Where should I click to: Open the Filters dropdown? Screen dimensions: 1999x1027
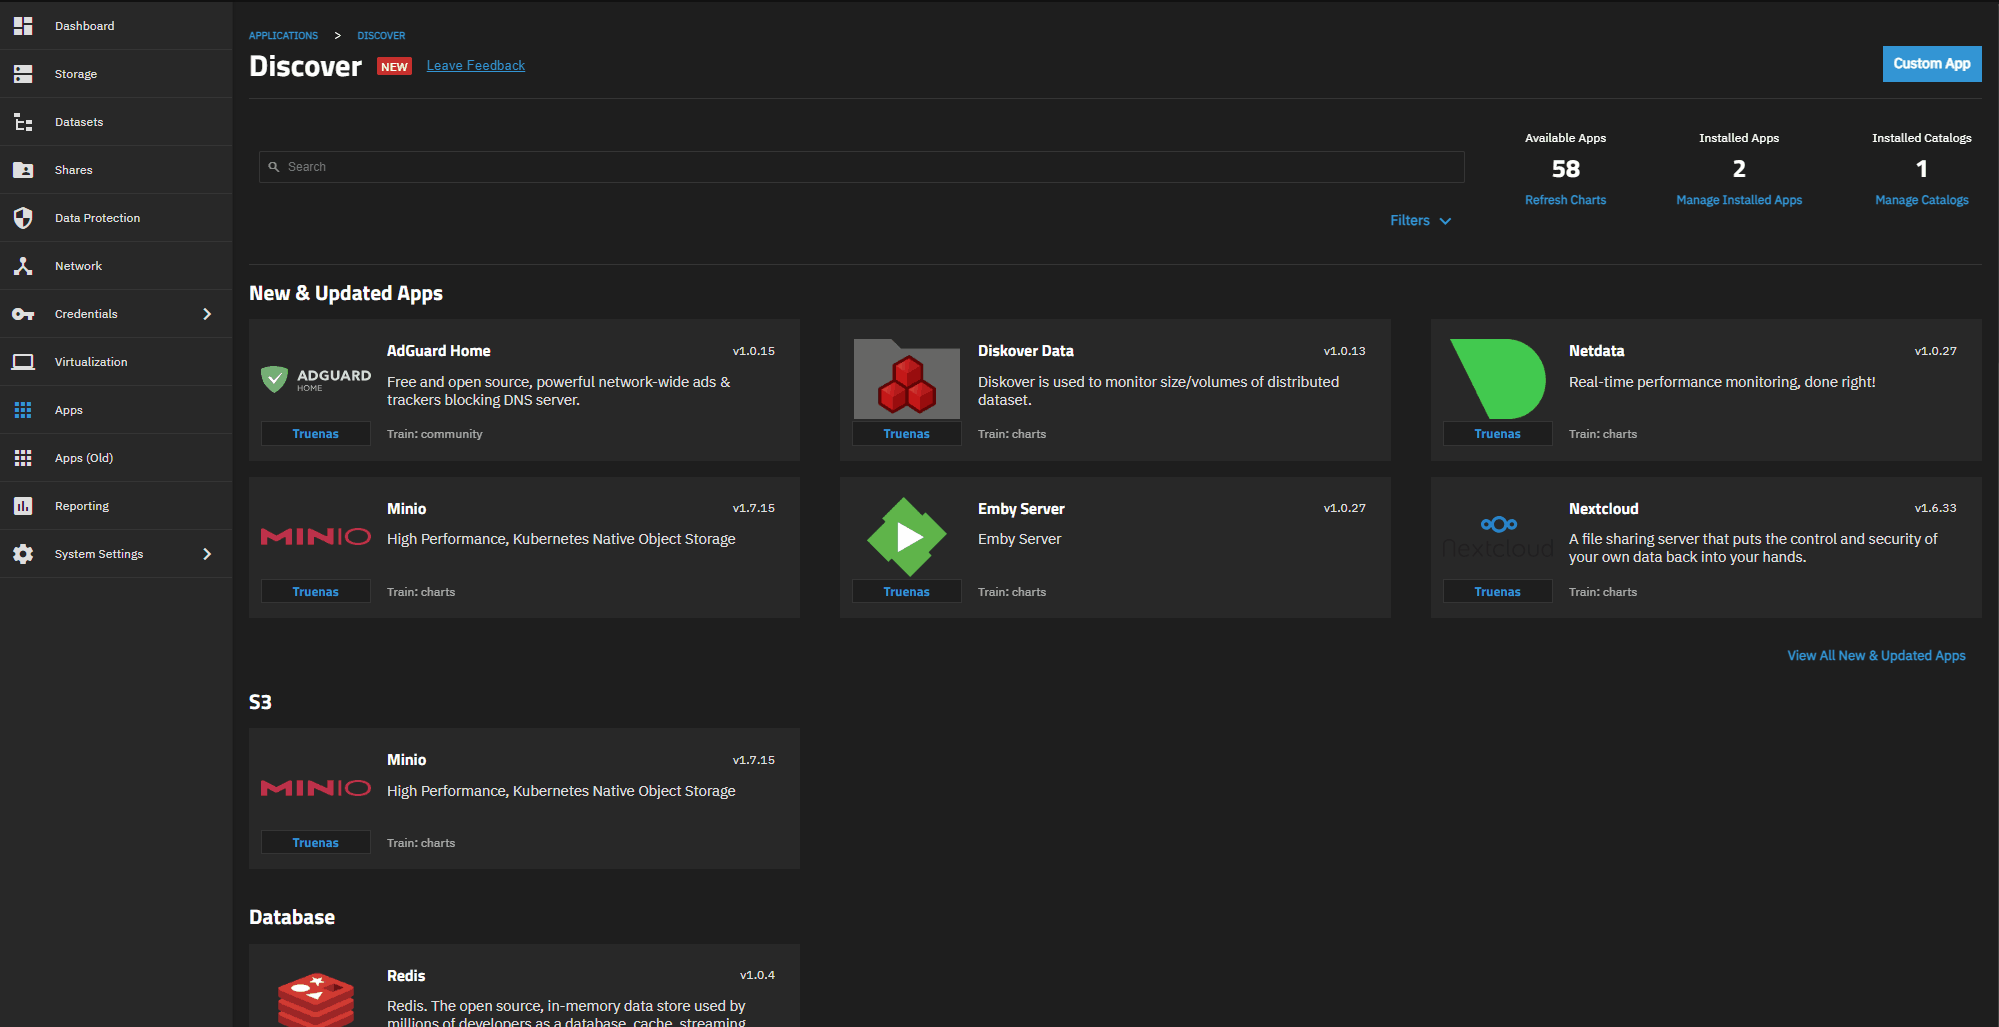click(x=1420, y=221)
